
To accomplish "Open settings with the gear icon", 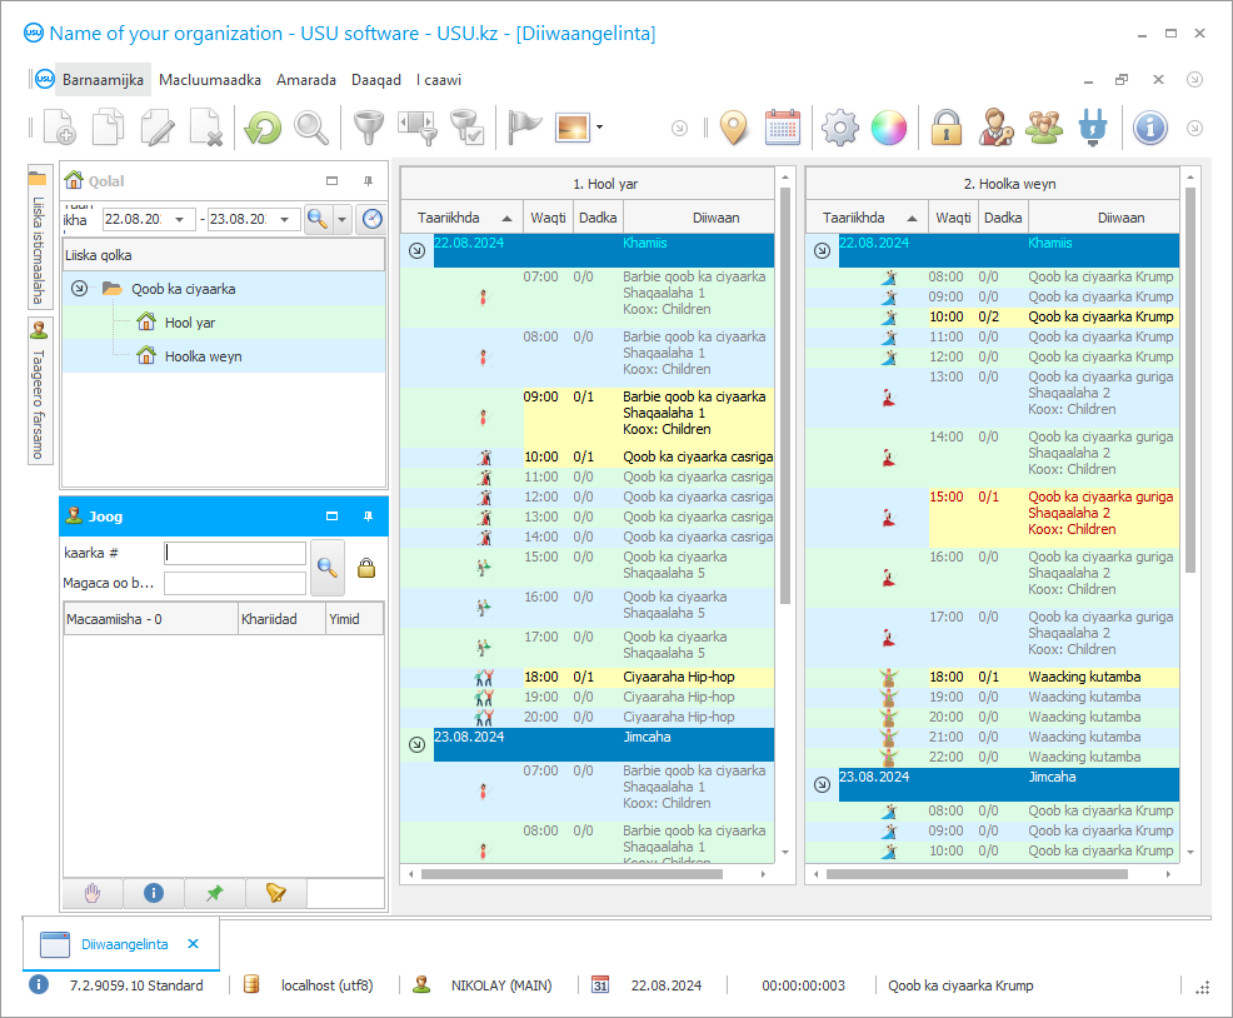I will pos(839,128).
